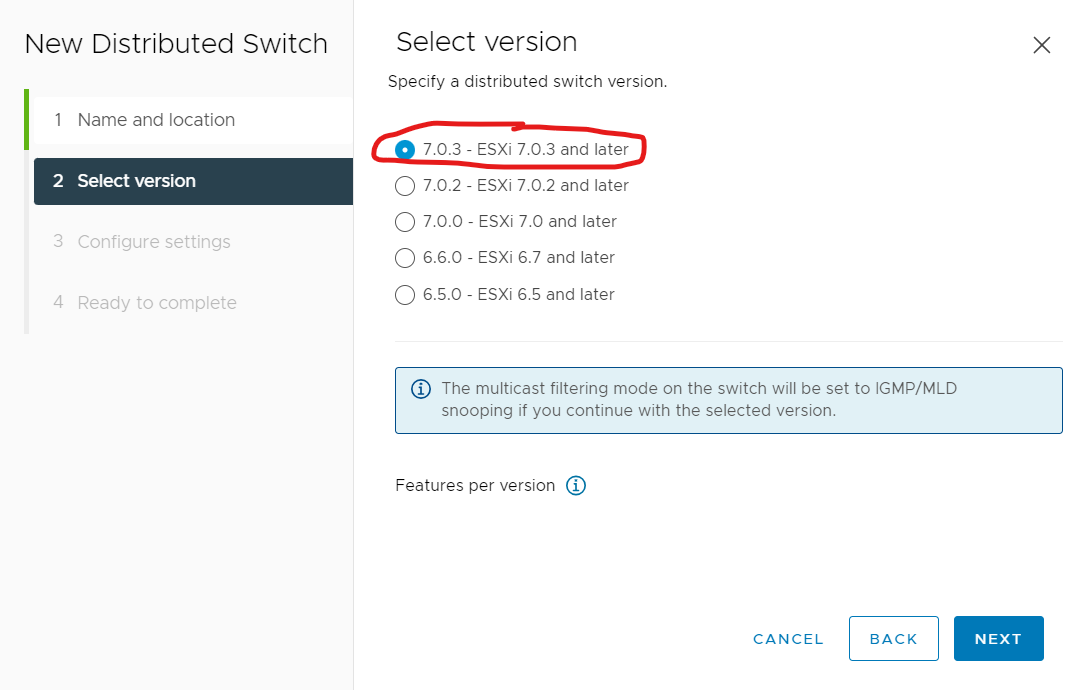The image size is (1071, 690).
Task: Open the Select version wizard step
Action: click(193, 181)
